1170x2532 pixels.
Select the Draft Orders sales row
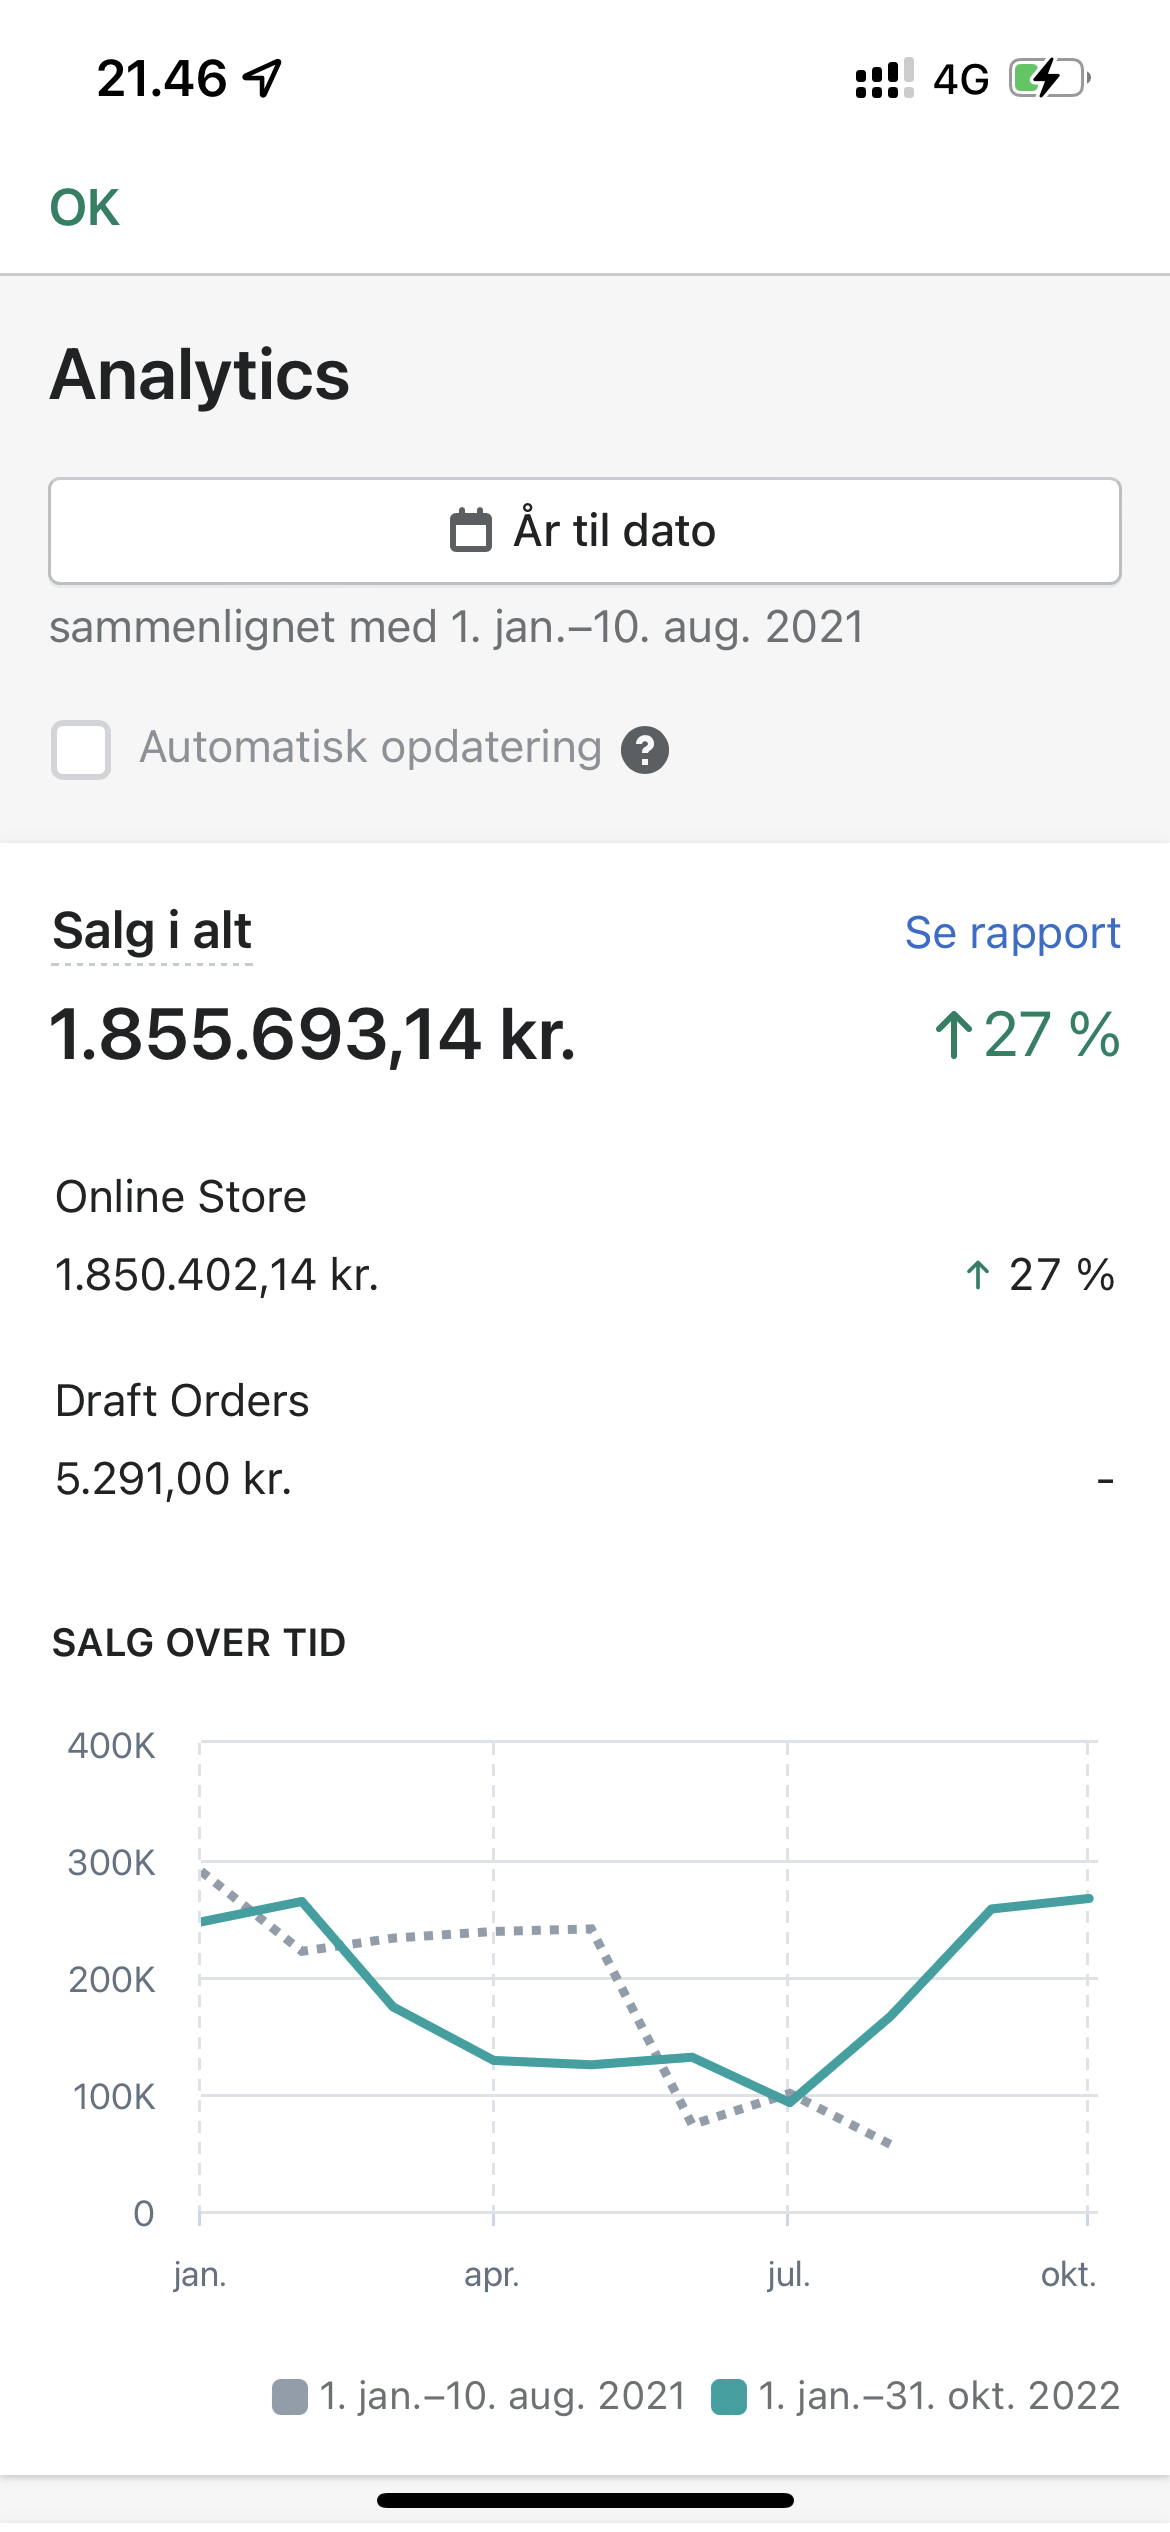click(584, 1440)
